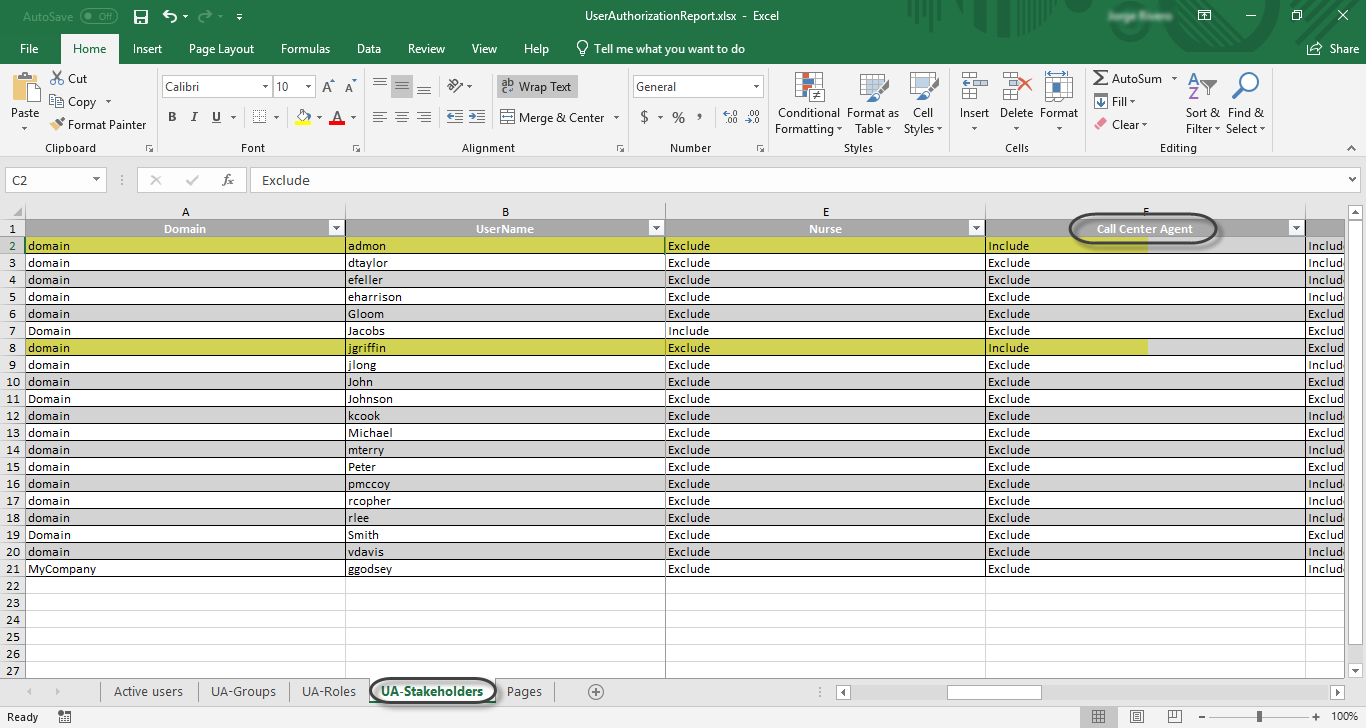Image resolution: width=1366 pixels, height=728 pixels.
Task: Apply Percent Style format
Action: coord(678,118)
